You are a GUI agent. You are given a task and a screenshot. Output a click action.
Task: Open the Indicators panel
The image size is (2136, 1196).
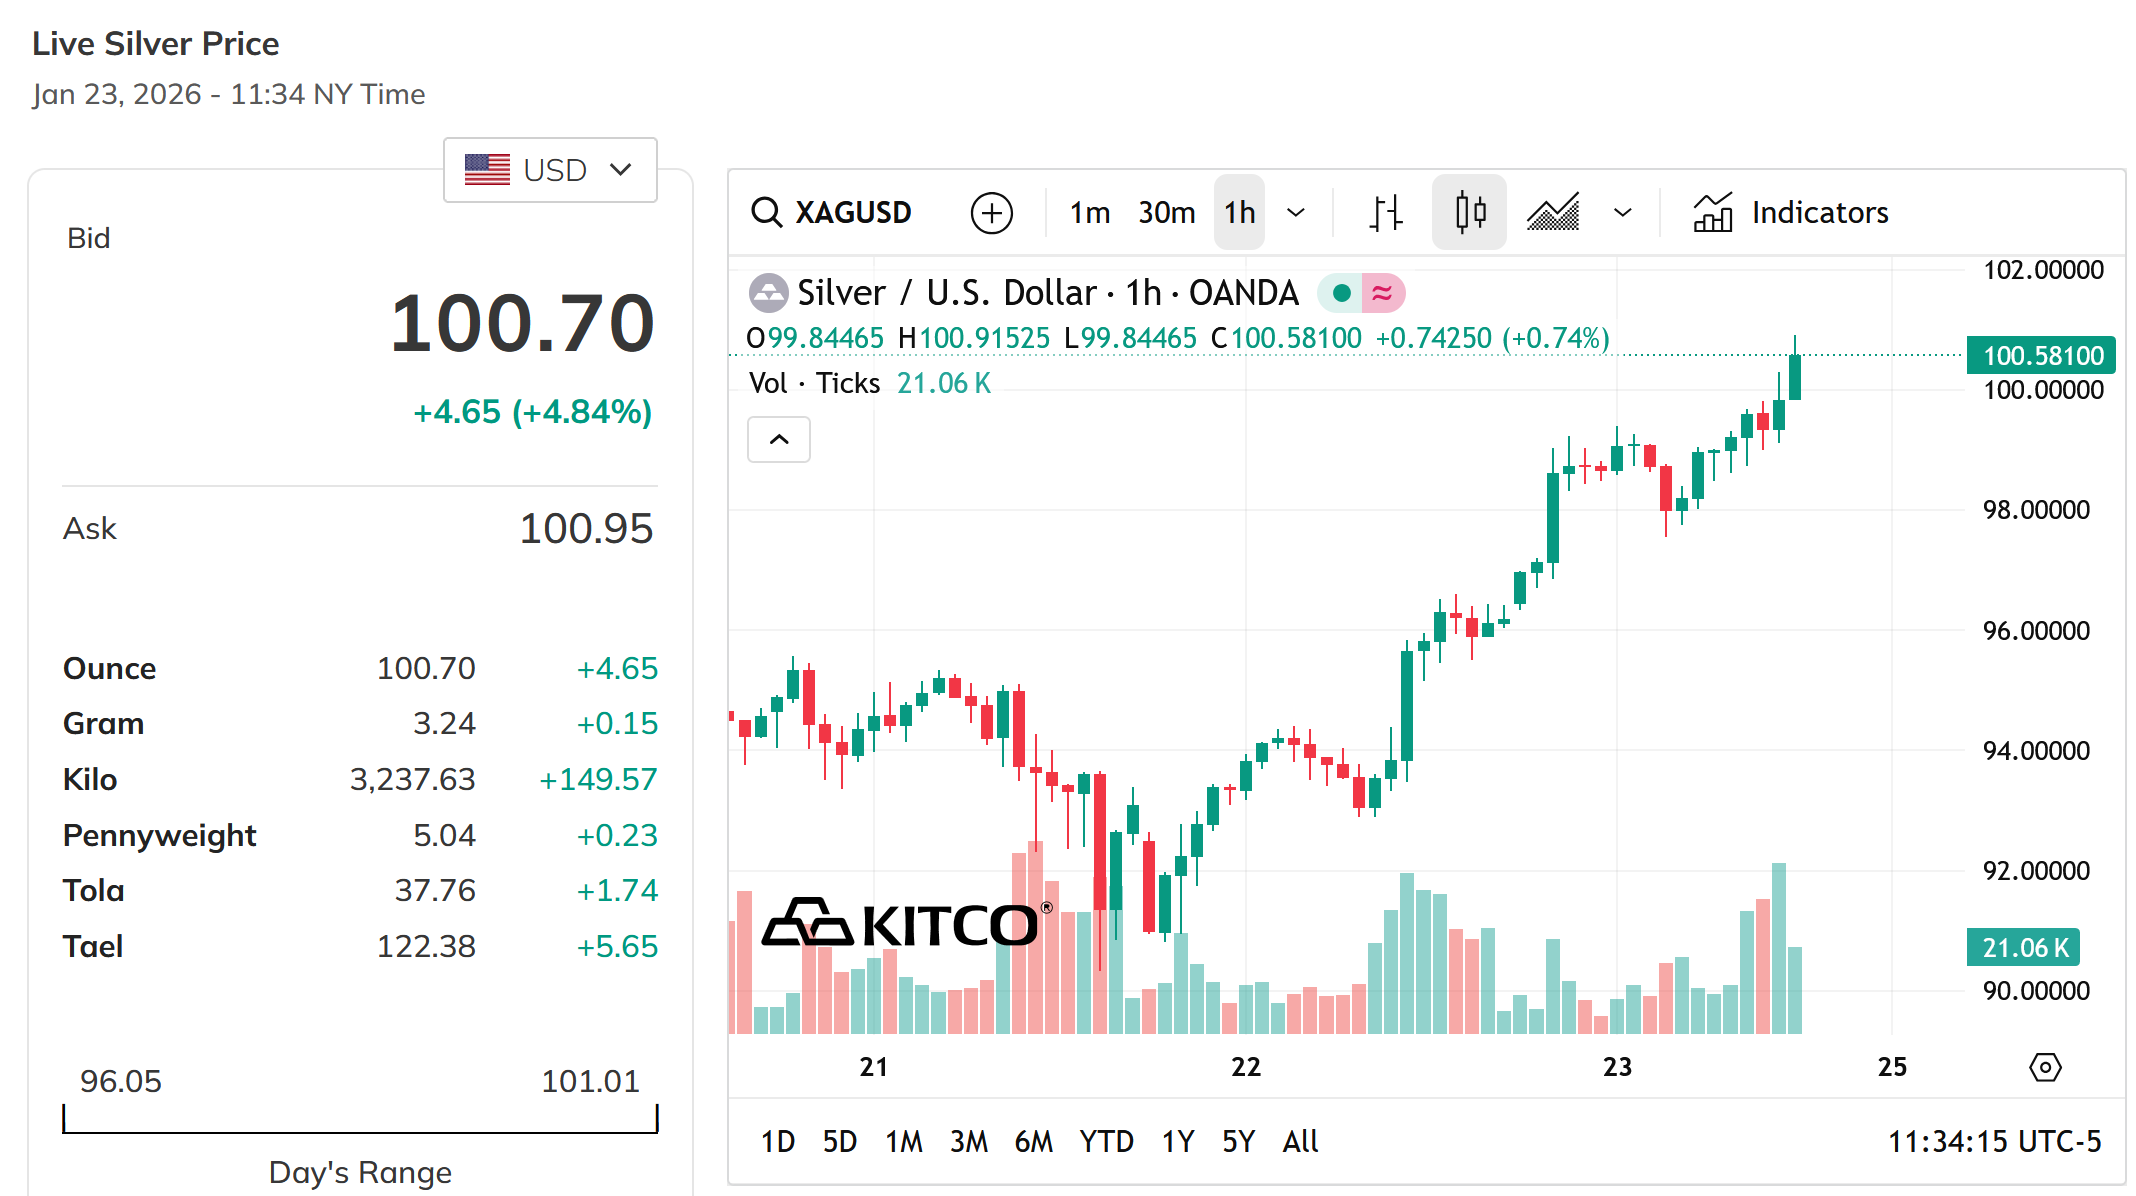pyautogui.click(x=1791, y=212)
